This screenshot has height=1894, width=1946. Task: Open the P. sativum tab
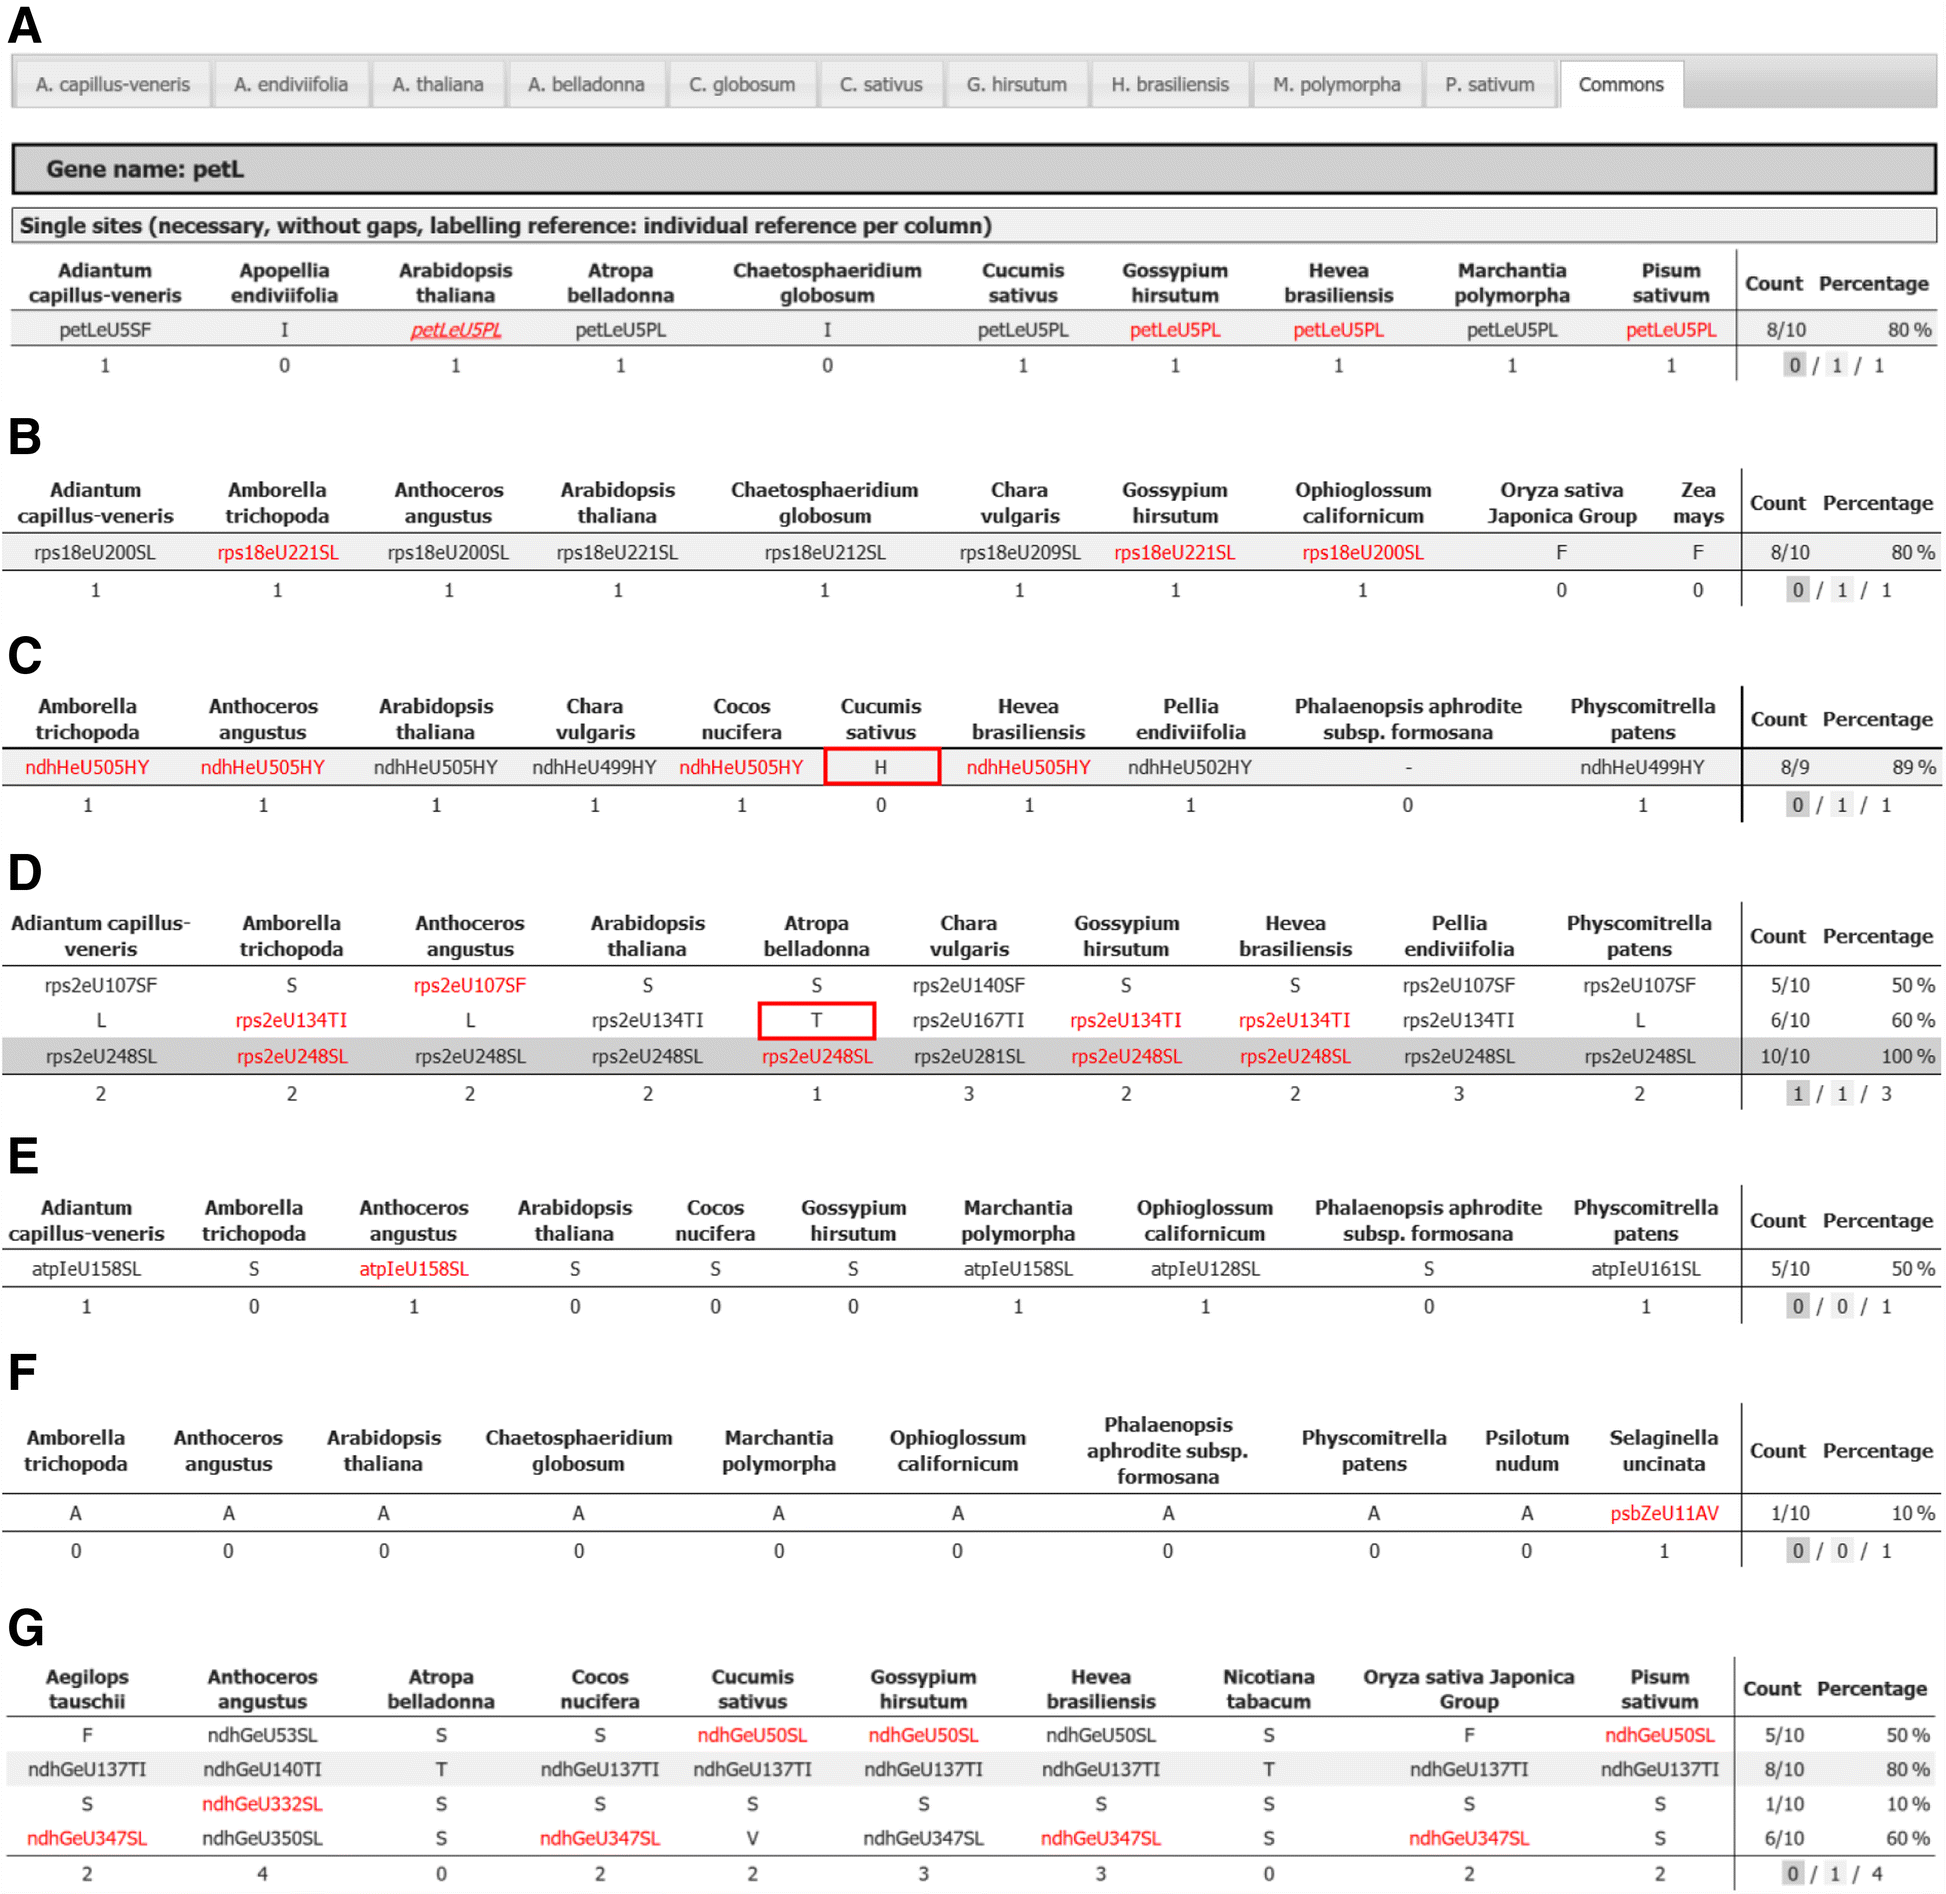(1489, 84)
